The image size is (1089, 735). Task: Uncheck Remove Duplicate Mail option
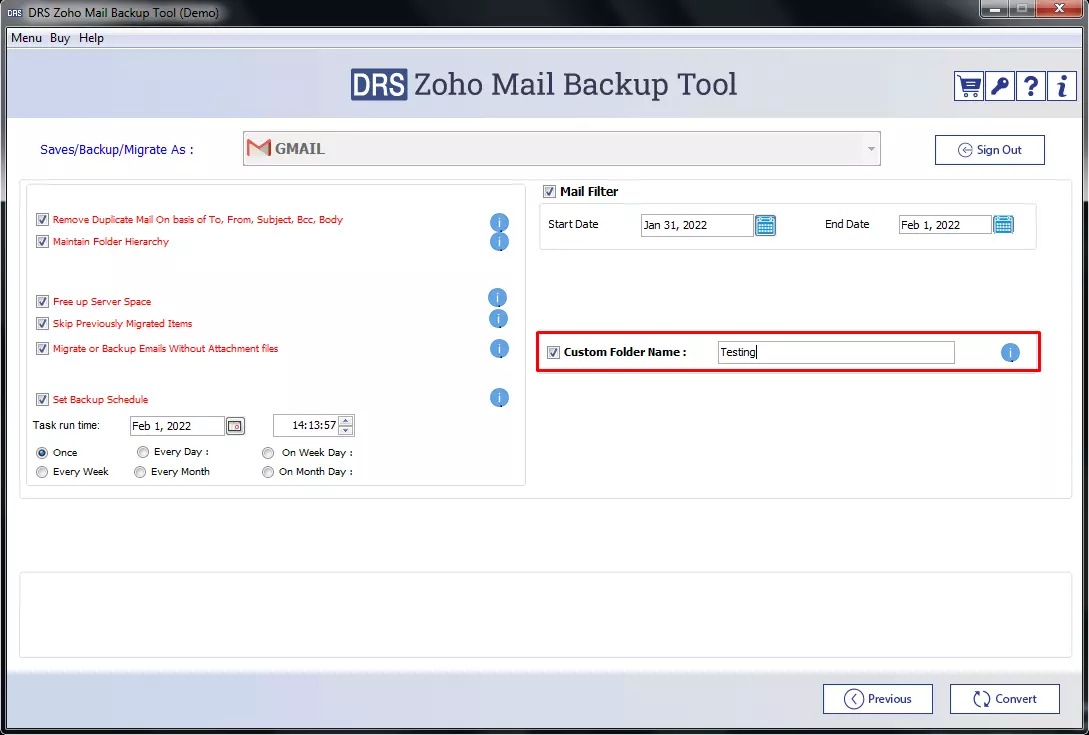click(x=42, y=220)
